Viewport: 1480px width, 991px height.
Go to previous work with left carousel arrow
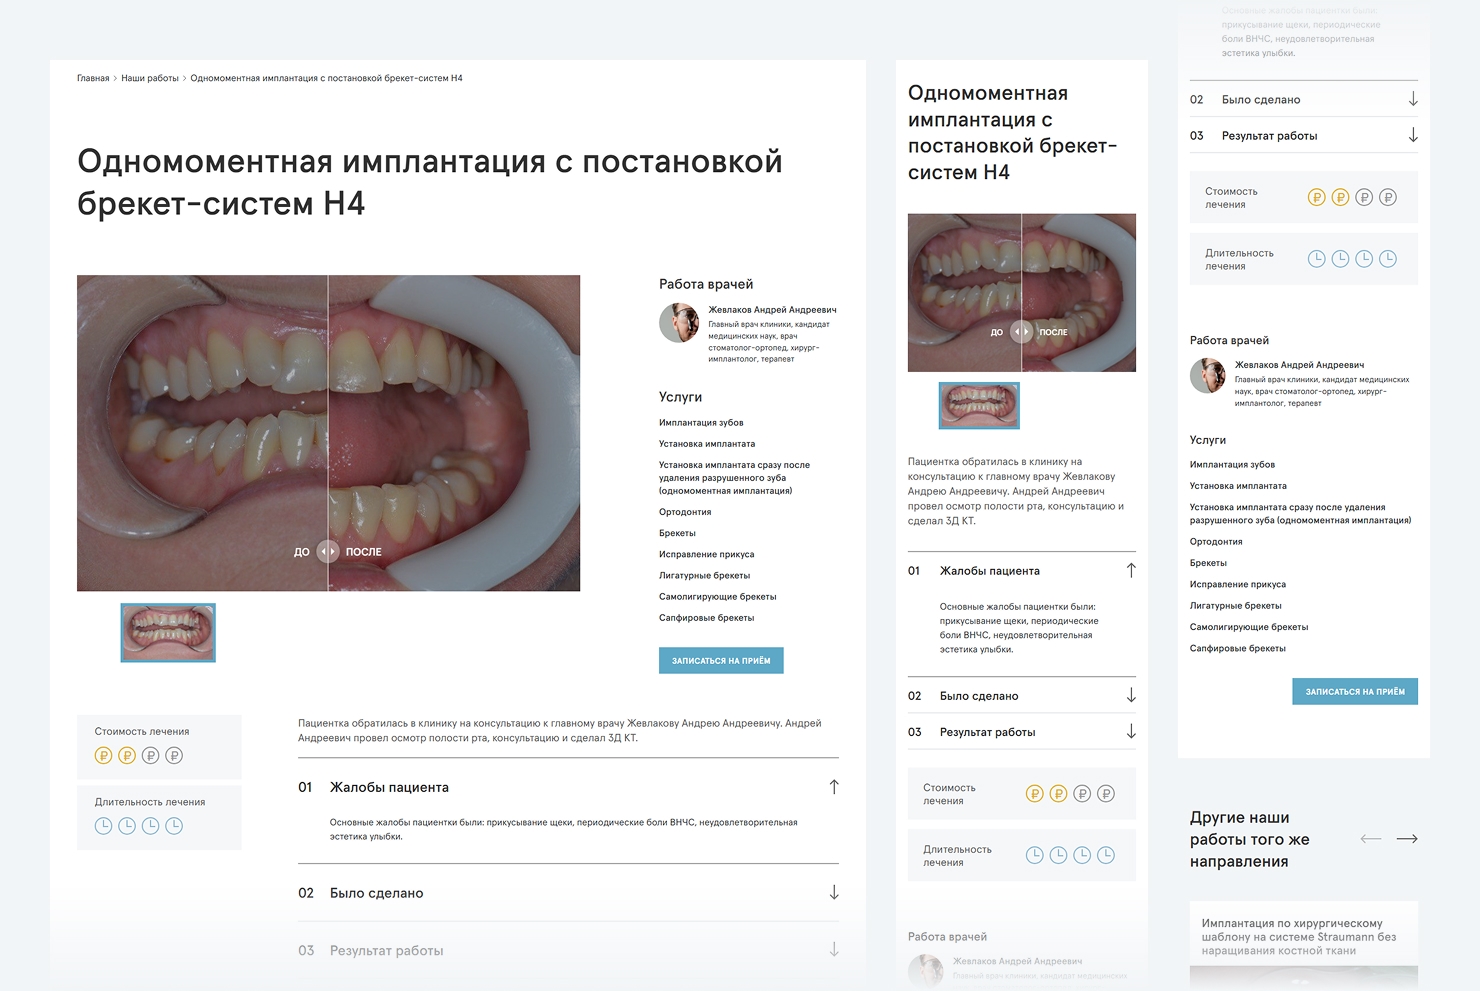(1371, 839)
